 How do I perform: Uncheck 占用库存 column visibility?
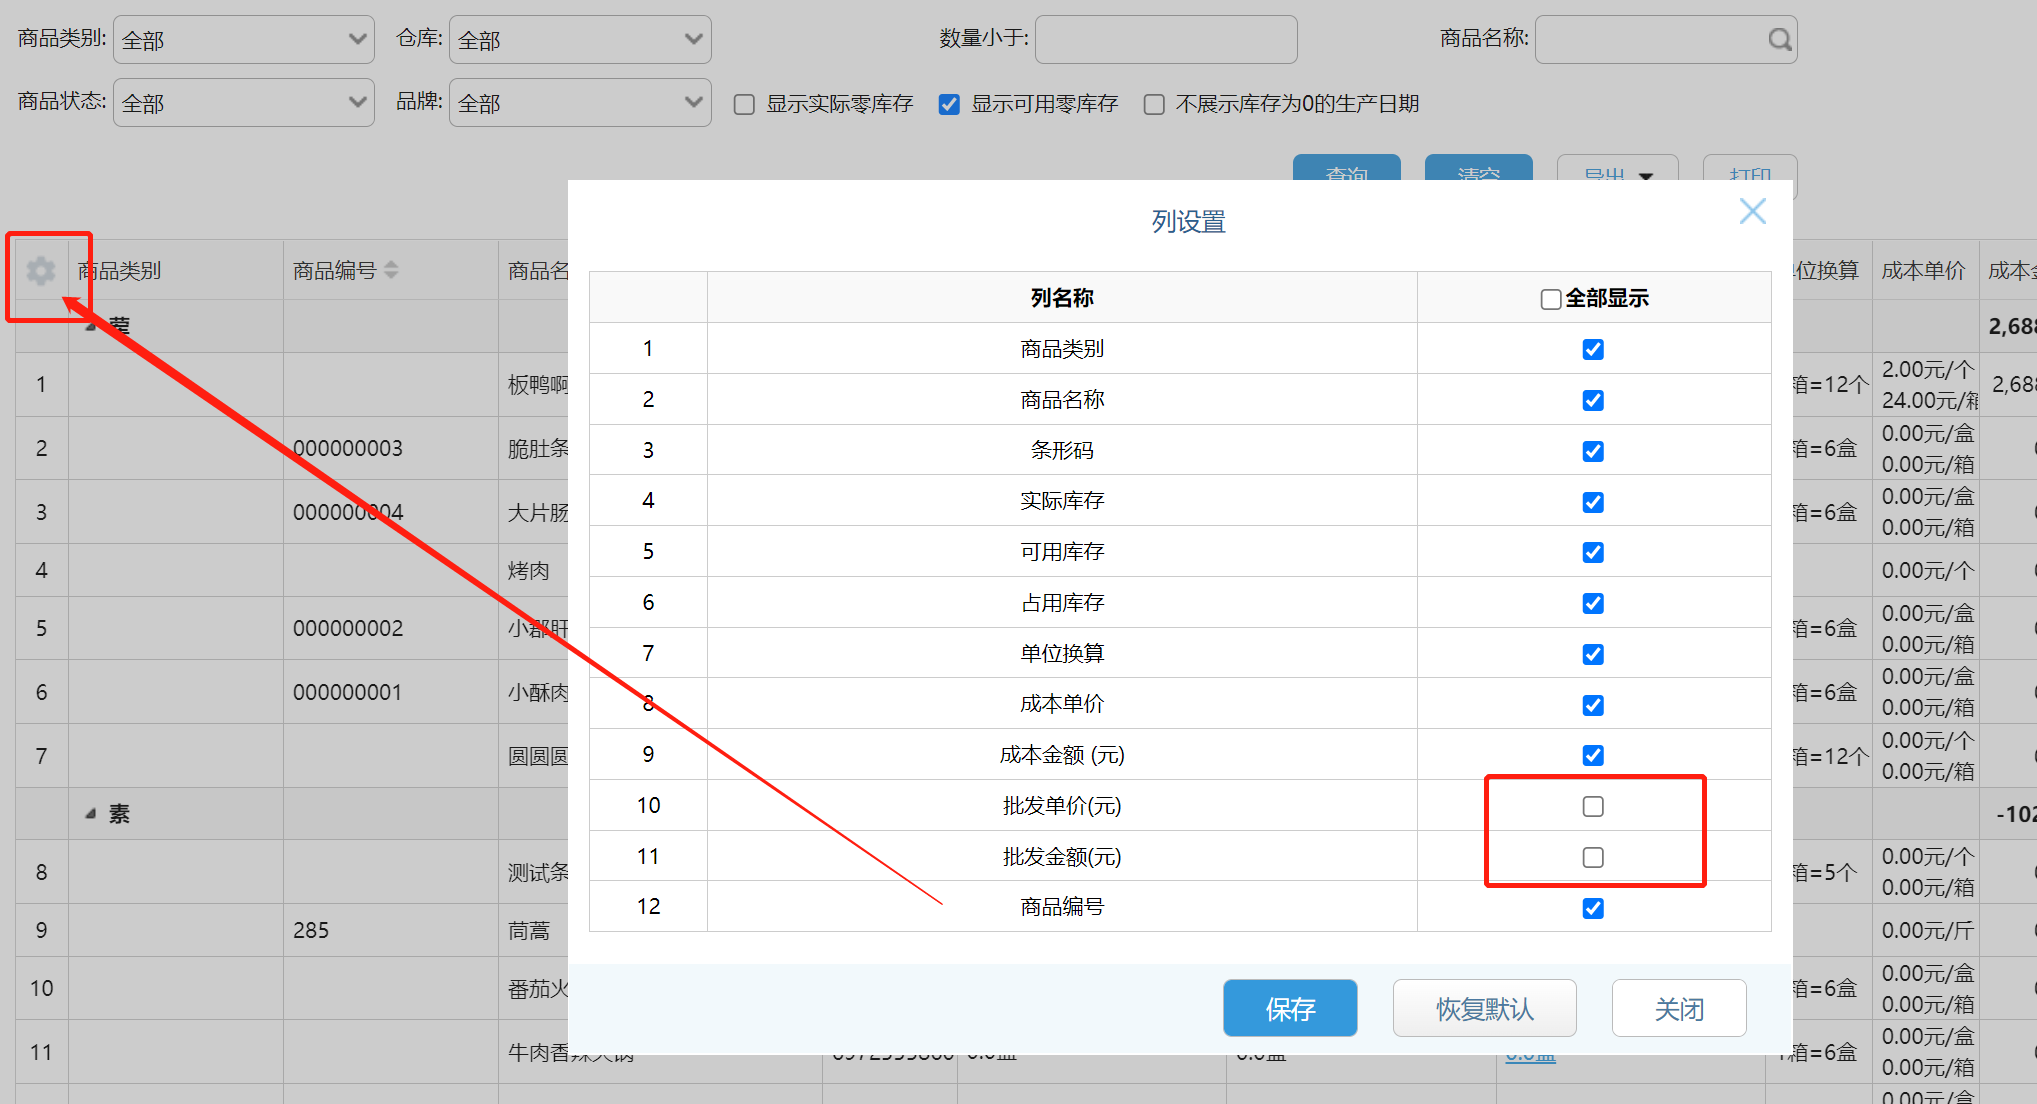click(1593, 603)
